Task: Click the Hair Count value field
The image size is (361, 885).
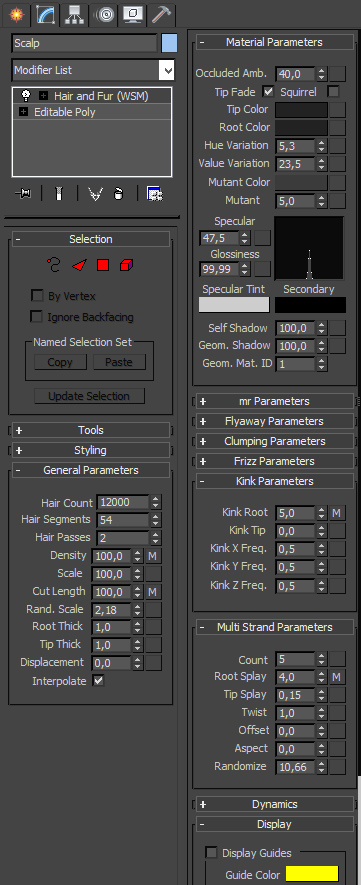Action: point(123,502)
